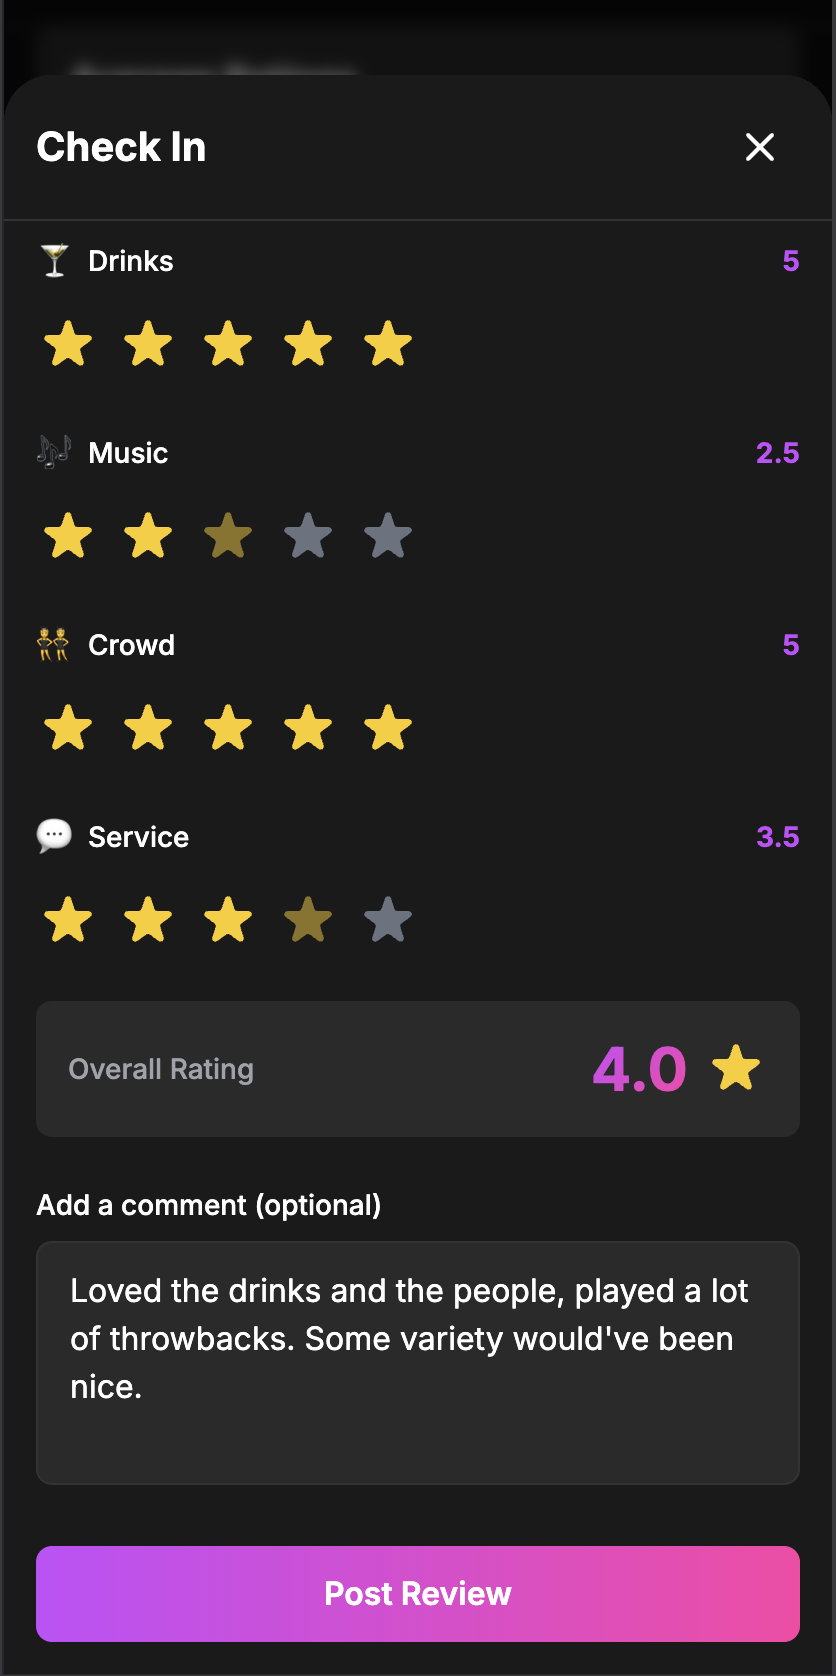Screen dimensions: 836x1676
Task: Set Music rating to two stars
Action: [148, 536]
